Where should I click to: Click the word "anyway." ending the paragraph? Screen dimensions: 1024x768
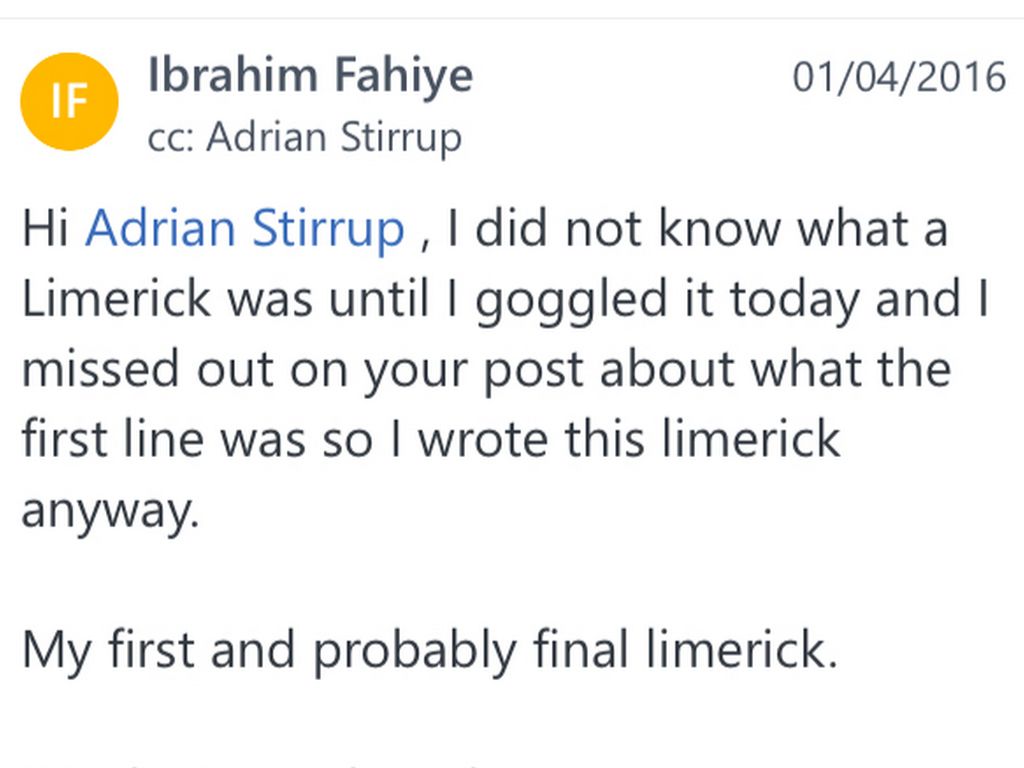(109, 511)
